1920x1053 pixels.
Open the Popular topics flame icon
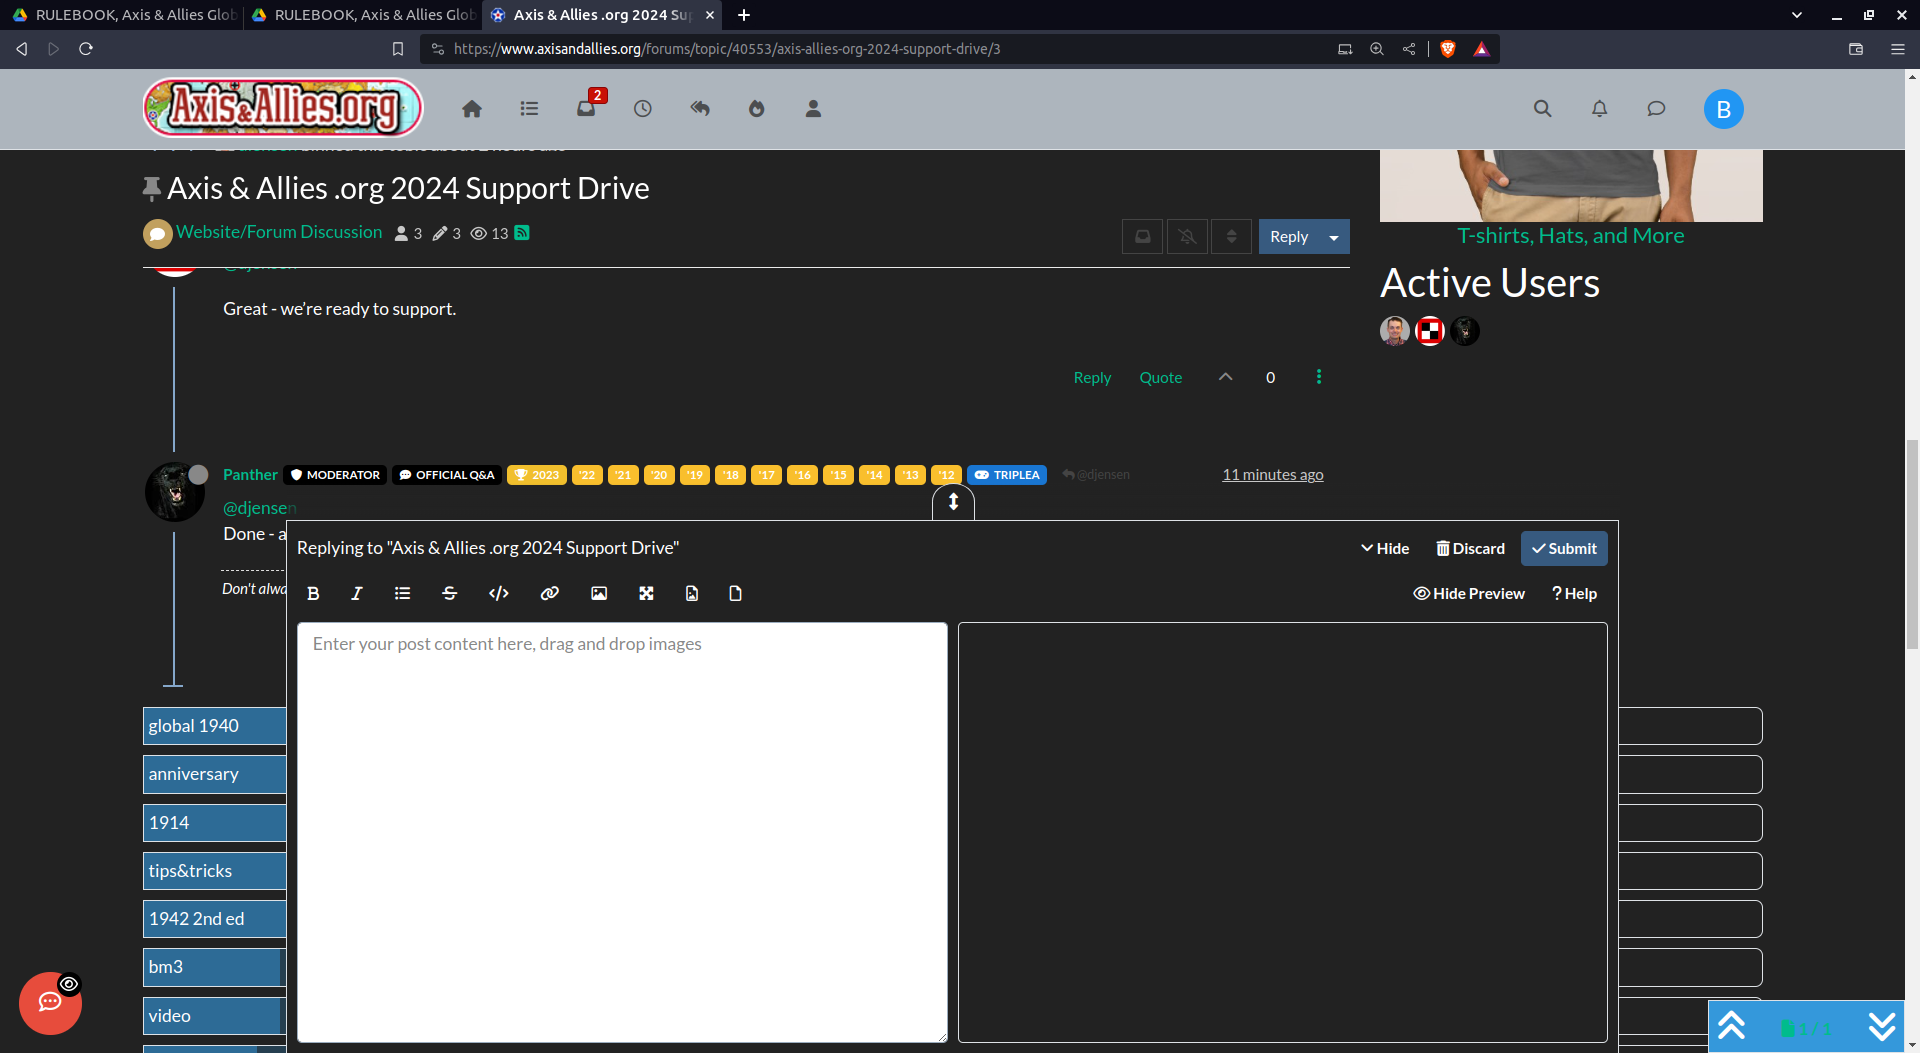pyautogui.click(x=757, y=109)
